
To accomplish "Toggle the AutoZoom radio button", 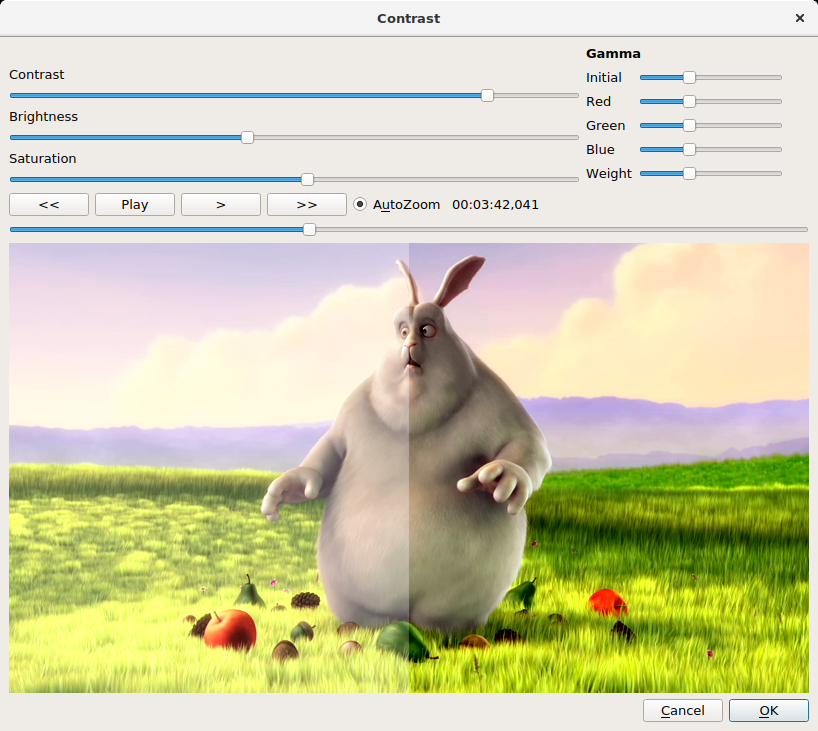I will click(361, 204).
